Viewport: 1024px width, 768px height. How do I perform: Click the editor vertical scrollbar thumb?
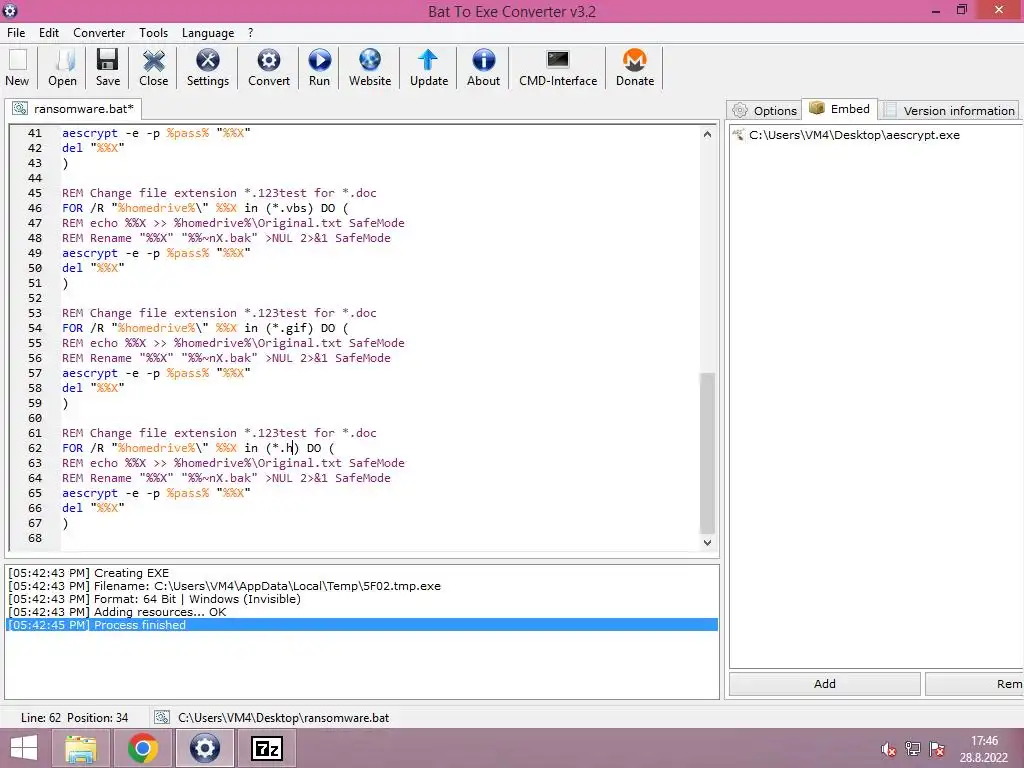pyautogui.click(x=707, y=453)
